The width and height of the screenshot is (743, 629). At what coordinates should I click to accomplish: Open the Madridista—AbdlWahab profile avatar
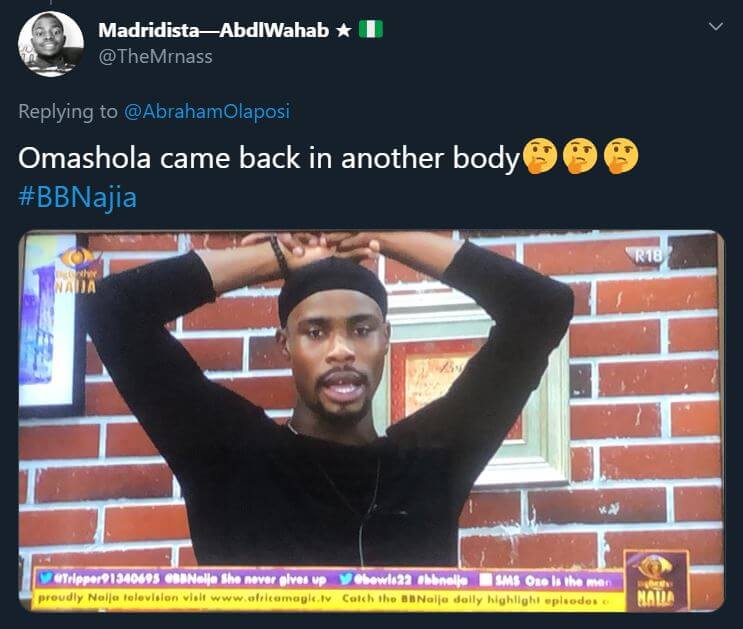point(51,44)
